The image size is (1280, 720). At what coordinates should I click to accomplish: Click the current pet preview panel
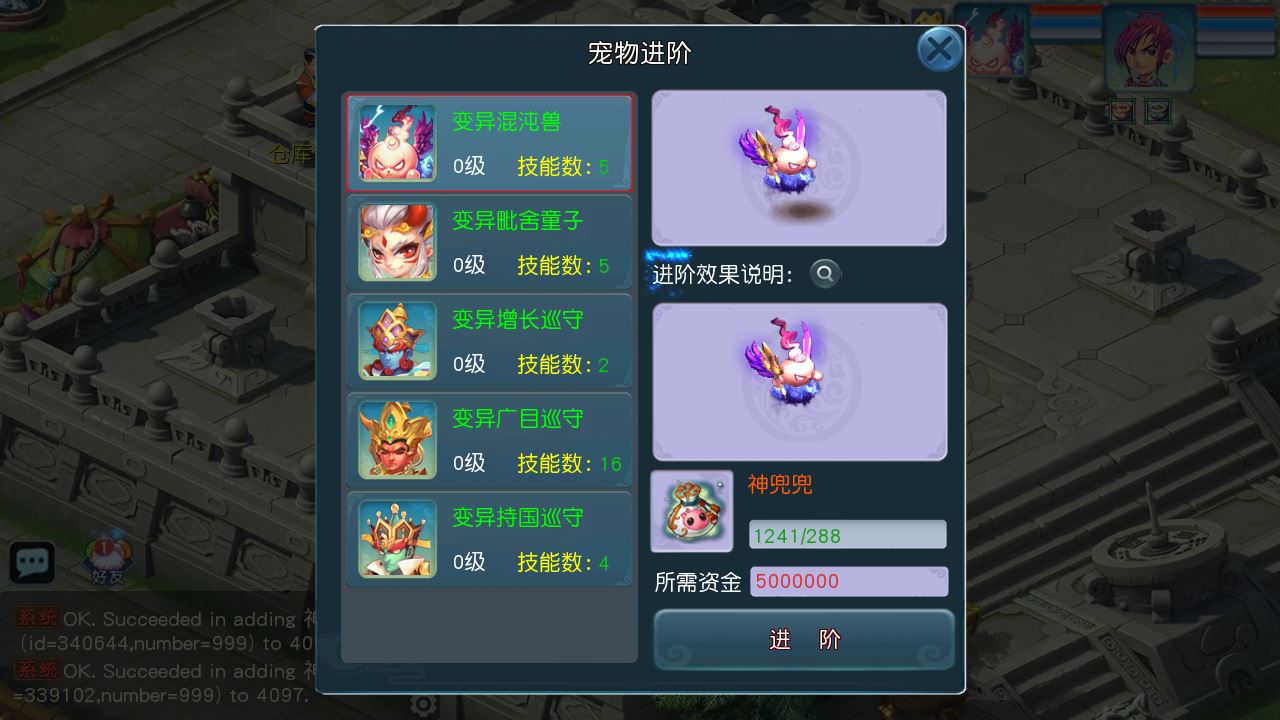799,168
